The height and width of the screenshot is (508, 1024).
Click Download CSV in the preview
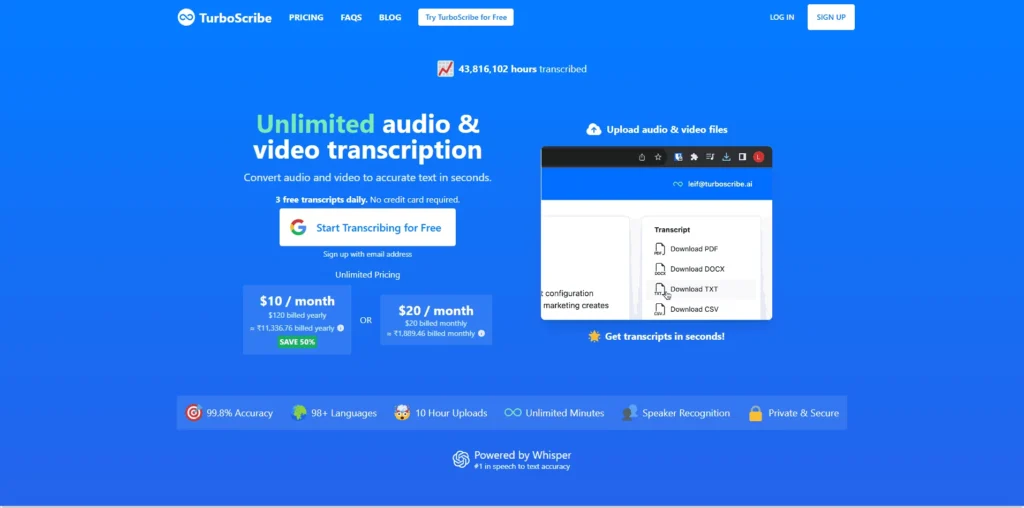[694, 310]
